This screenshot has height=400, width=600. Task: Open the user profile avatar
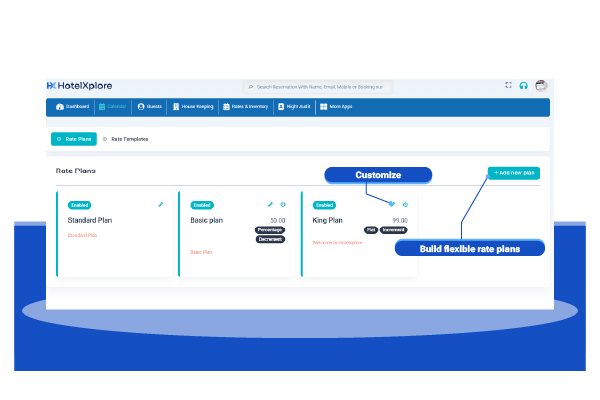[541, 85]
